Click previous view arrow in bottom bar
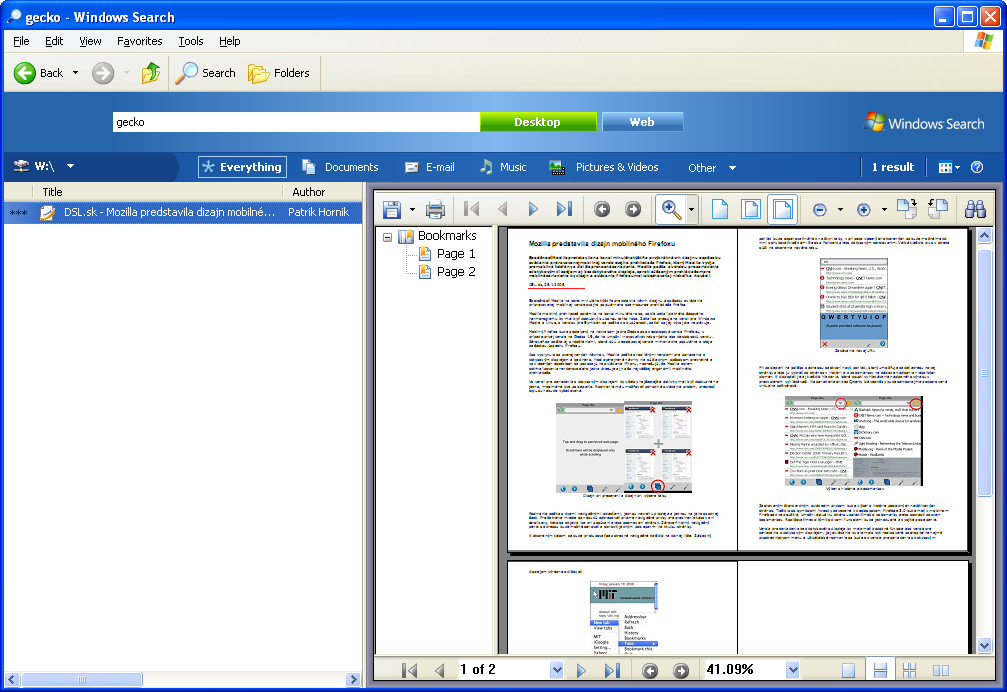This screenshot has height=692, width=1007. coord(650,671)
